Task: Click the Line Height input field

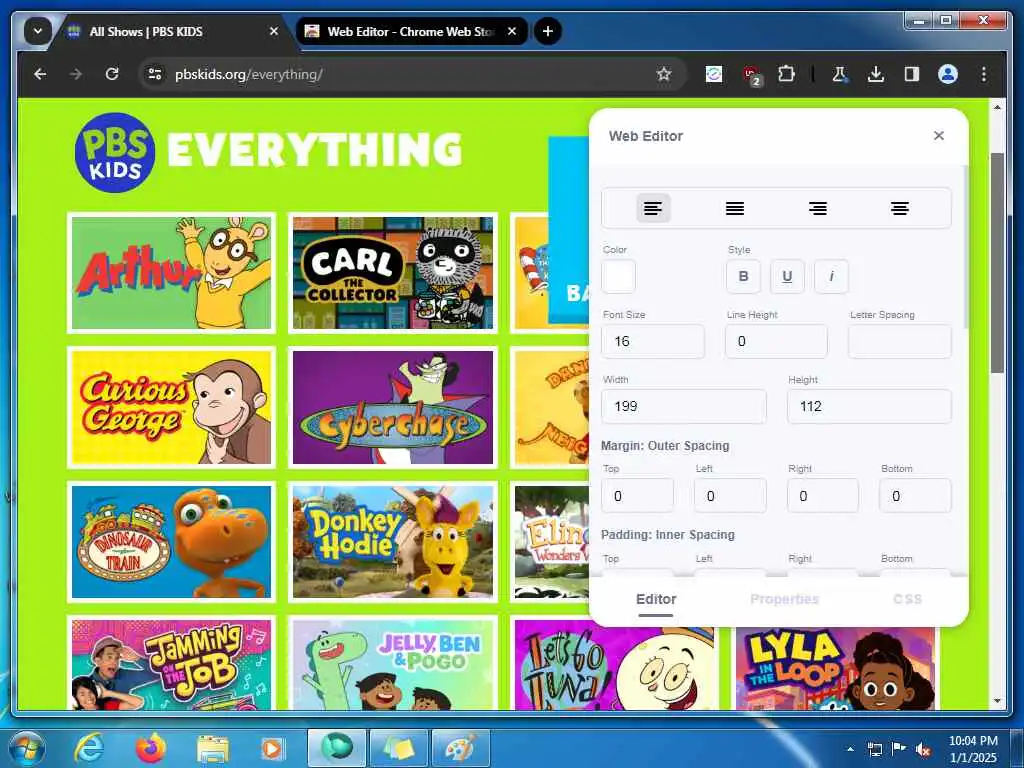Action: click(776, 341)
